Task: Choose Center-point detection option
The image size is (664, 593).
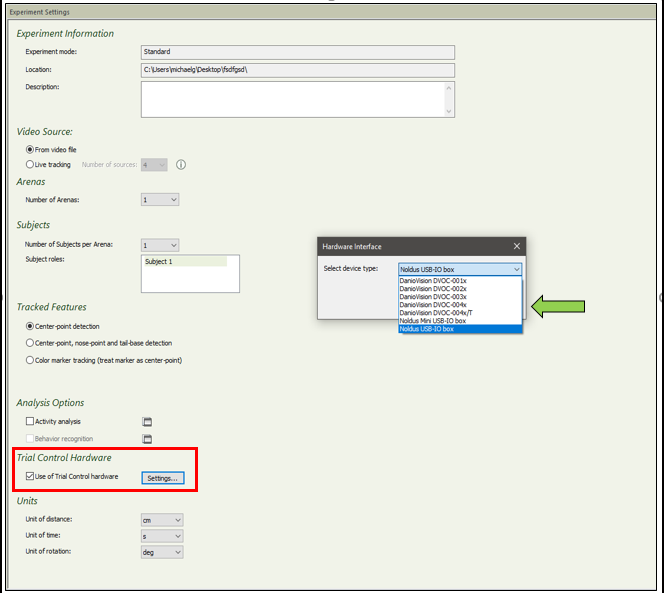Action: click(30, 326)
